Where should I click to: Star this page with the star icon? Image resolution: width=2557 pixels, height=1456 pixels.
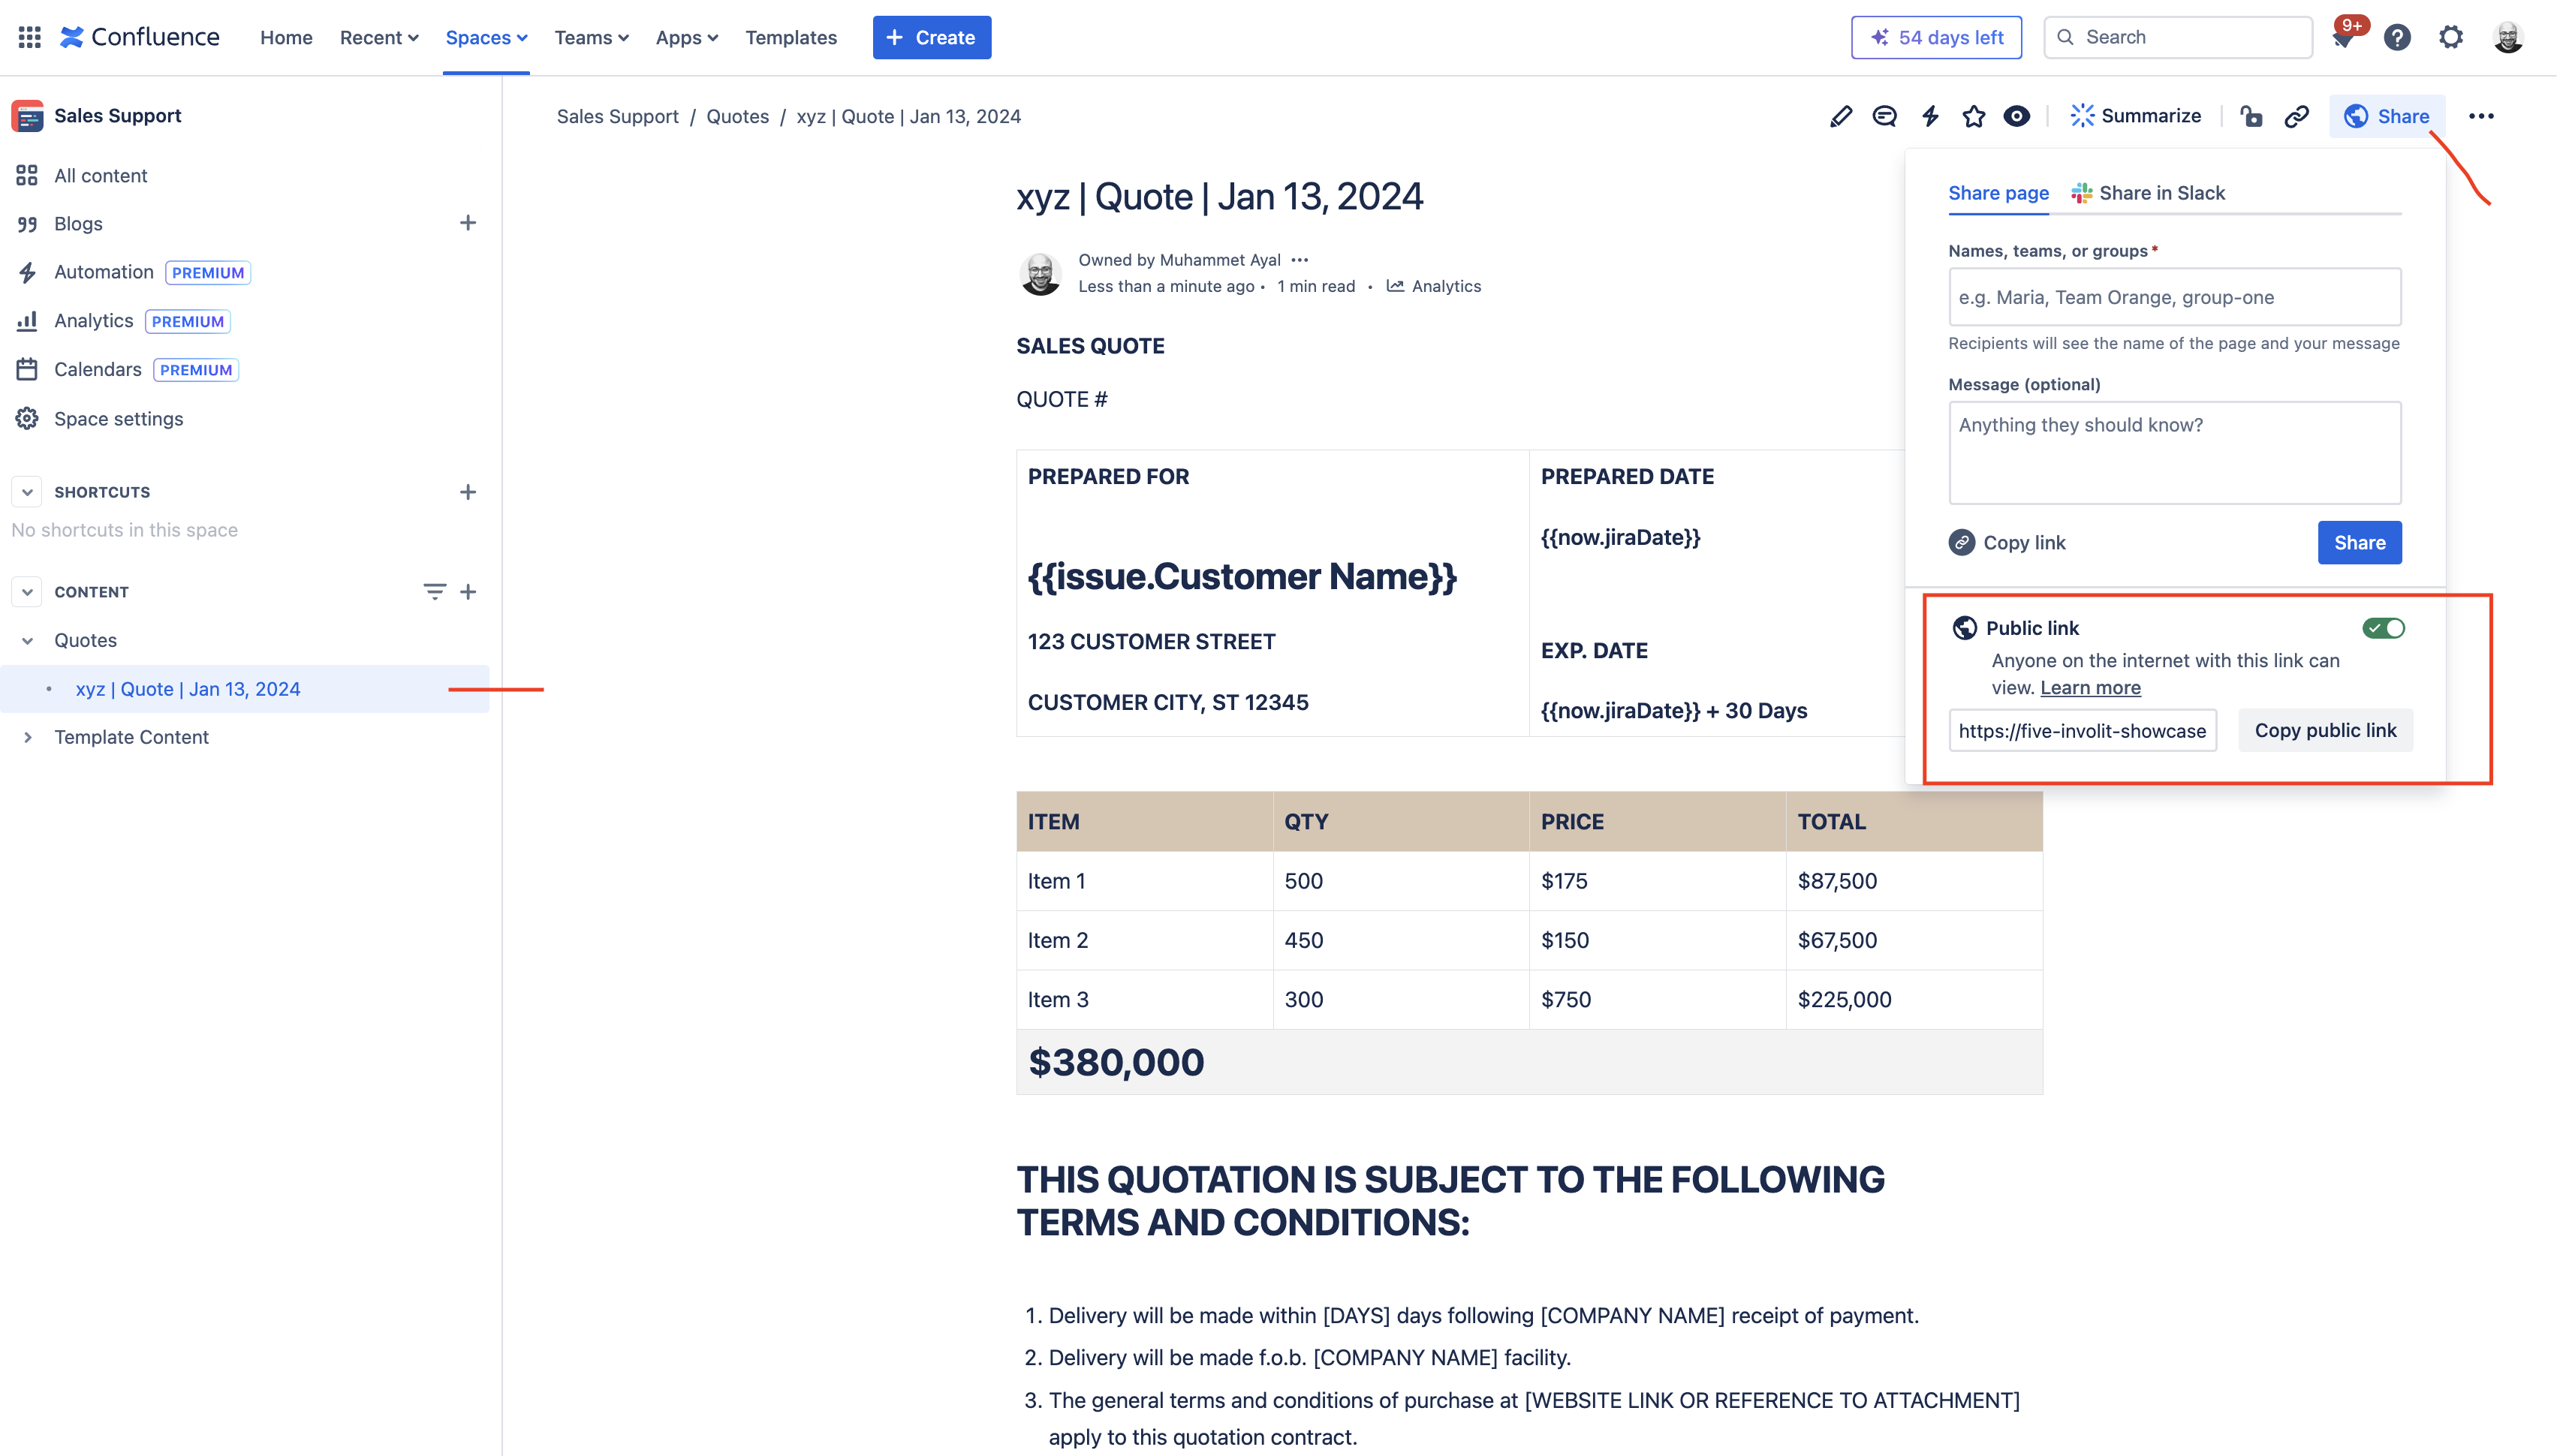click(x=1973, y=116)
